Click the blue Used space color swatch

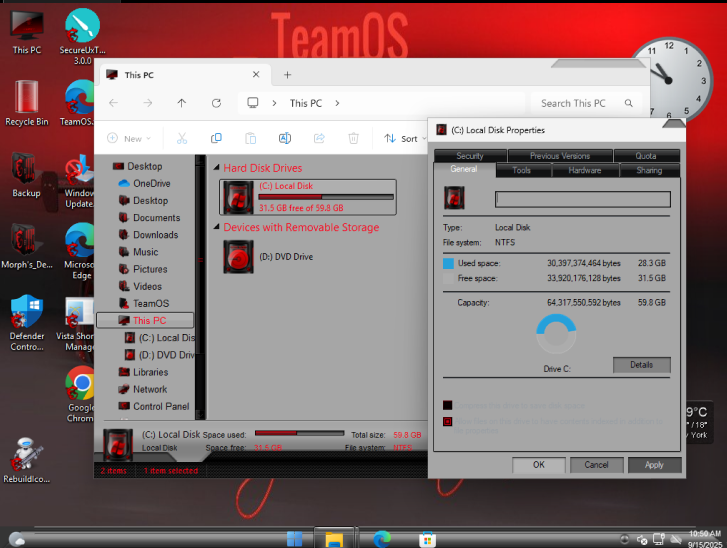click(x=448, y=263)
